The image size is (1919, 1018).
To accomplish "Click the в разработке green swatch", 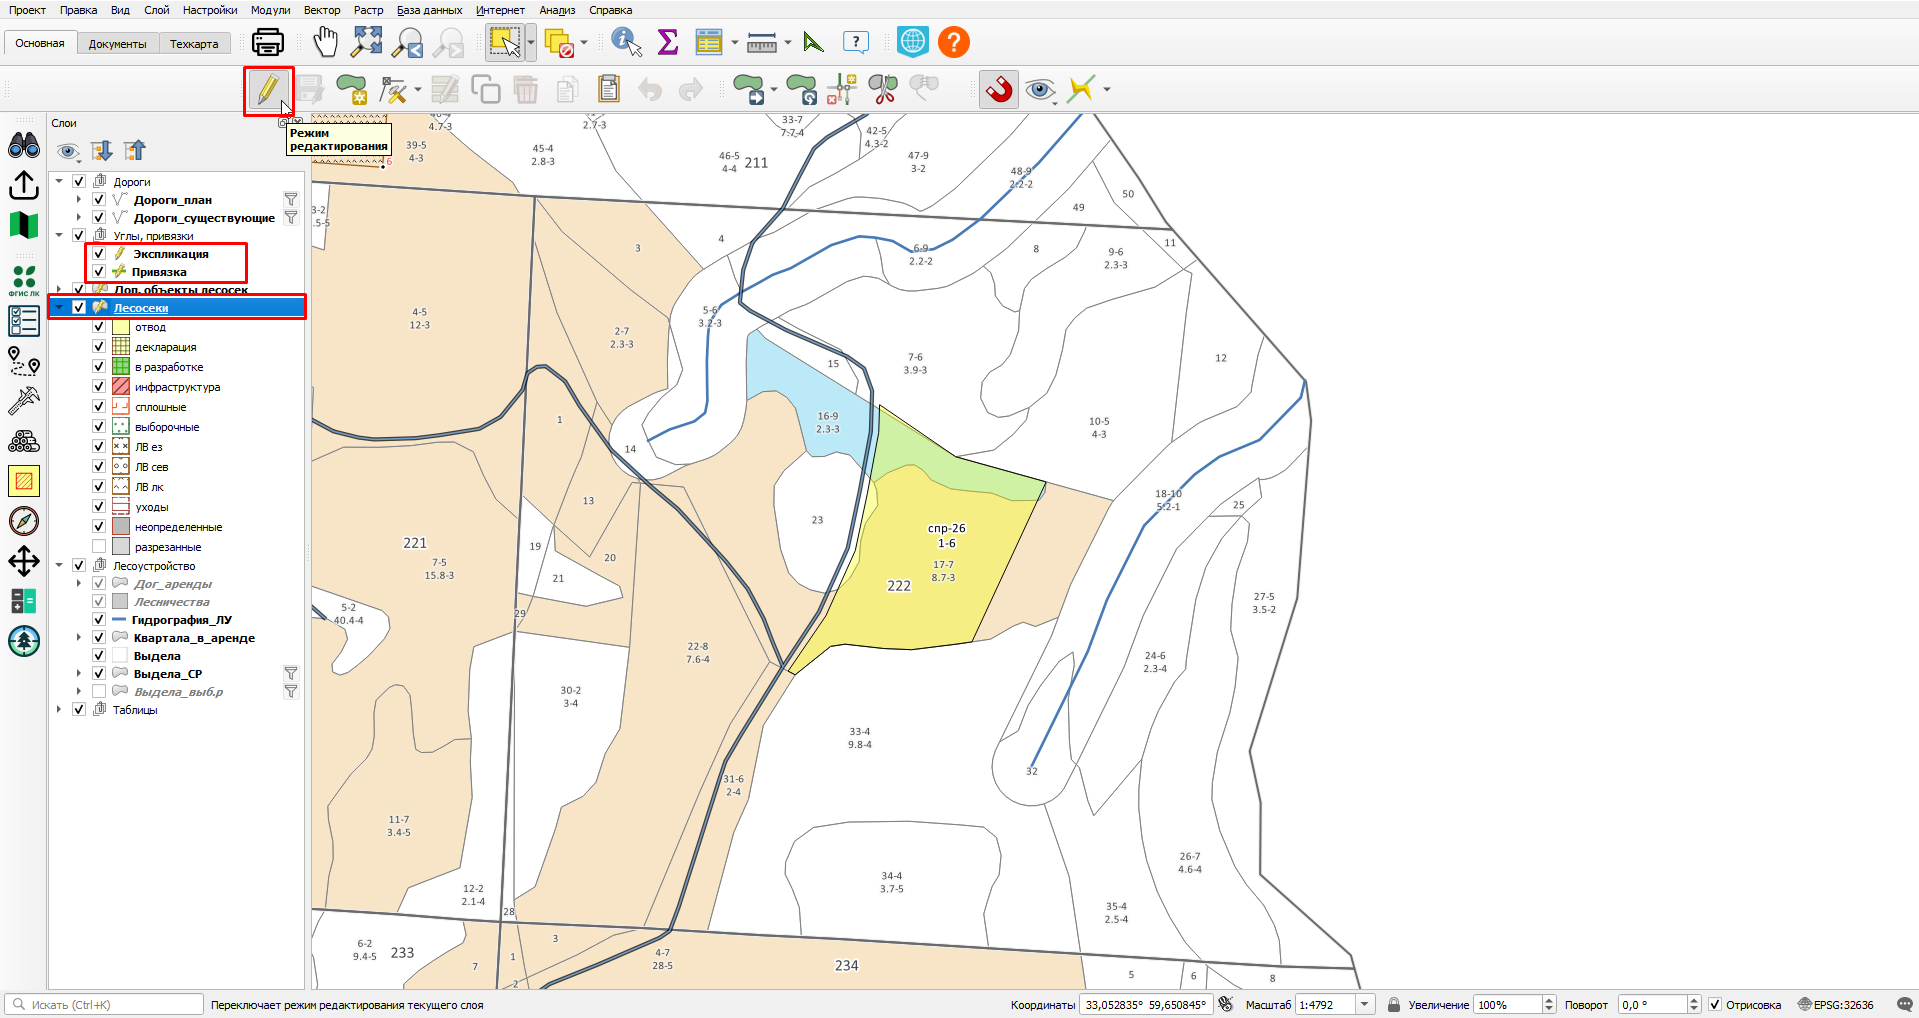I will coord(121,366).
